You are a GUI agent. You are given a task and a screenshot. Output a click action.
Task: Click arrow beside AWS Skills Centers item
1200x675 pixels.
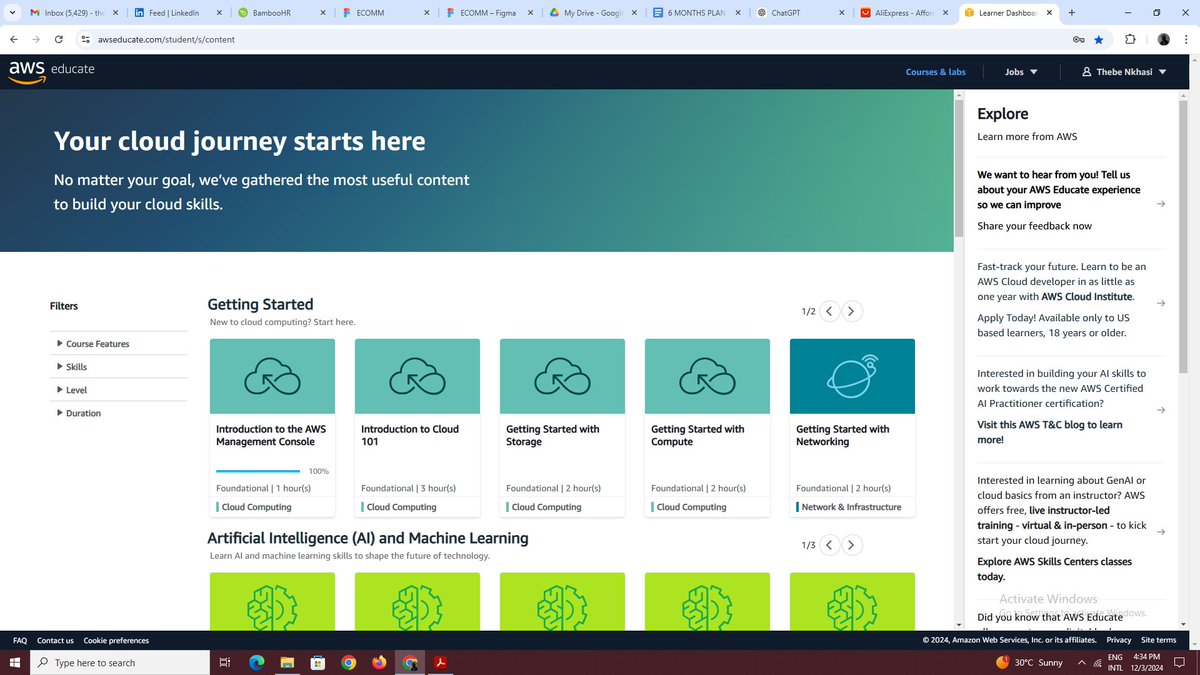[x=1160, y=532]
